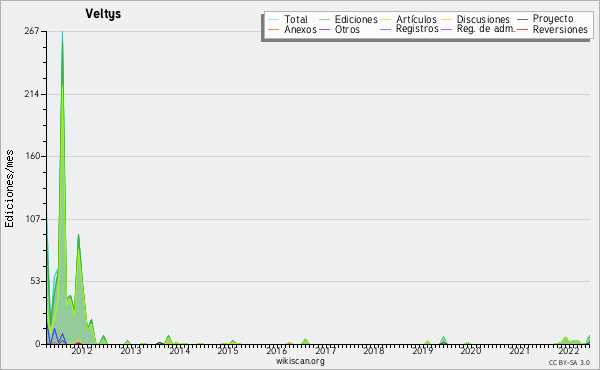Click the 2016 x-axis label
Screen dimensions: 600x370
[277, 351]
